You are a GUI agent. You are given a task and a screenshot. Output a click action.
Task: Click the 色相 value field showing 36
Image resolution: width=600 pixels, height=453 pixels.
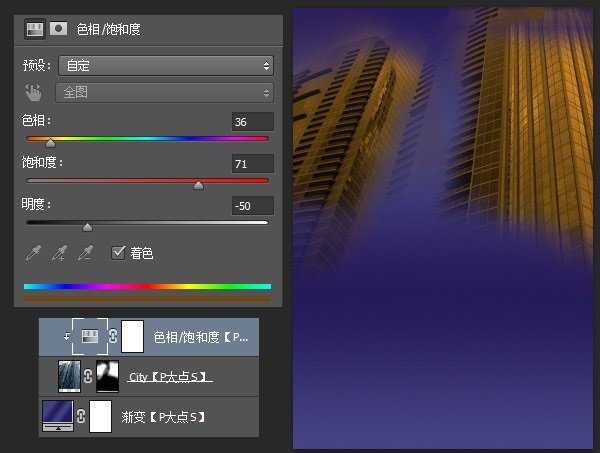[251, 122]
